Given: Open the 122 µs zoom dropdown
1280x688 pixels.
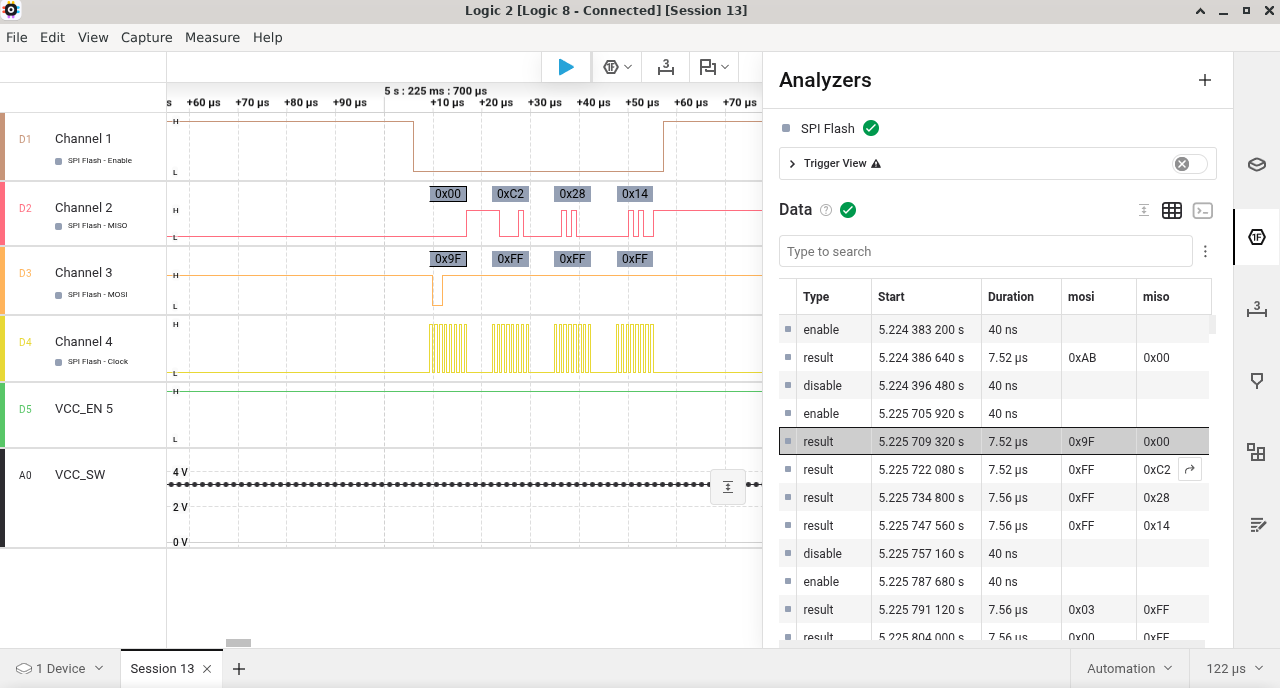Looking at the screenshot, I should pos(1235,668).
